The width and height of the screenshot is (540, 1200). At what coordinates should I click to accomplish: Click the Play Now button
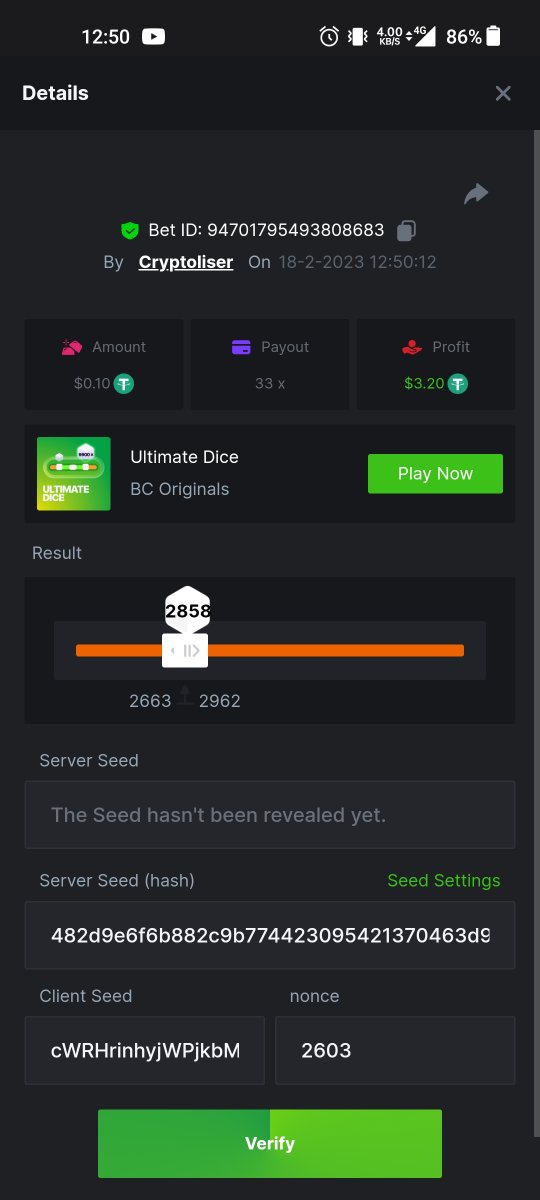(435, 474)
